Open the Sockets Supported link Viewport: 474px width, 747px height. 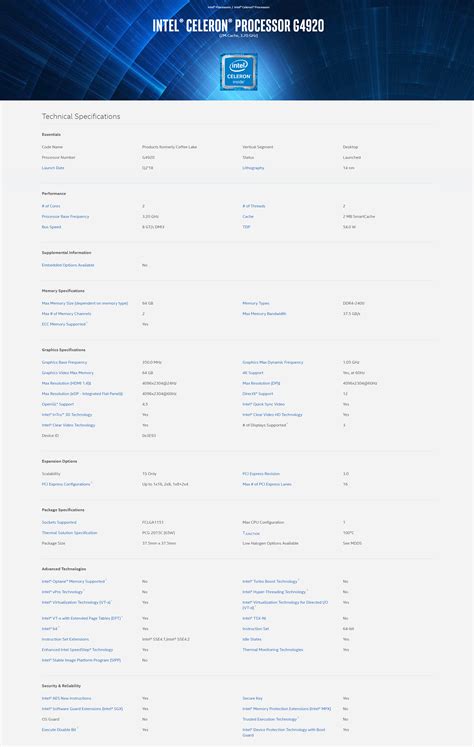pos(59,522)
